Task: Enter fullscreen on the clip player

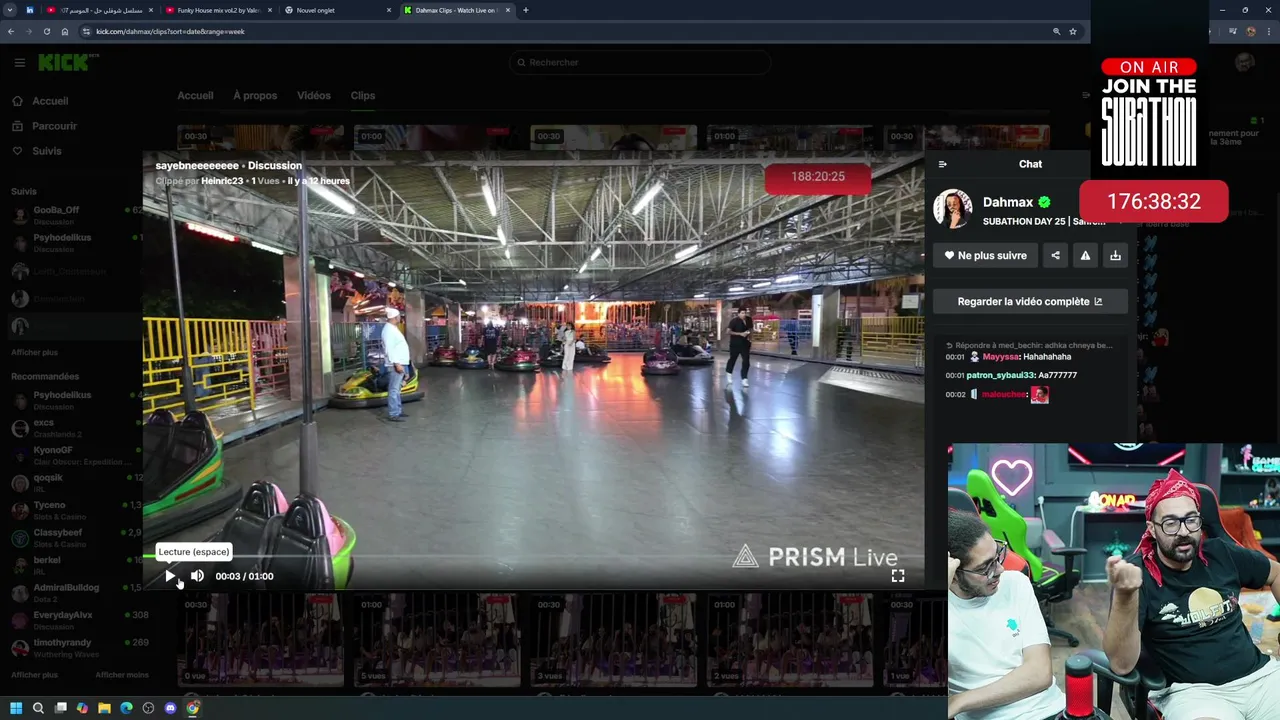Action: tap(898, 576)
